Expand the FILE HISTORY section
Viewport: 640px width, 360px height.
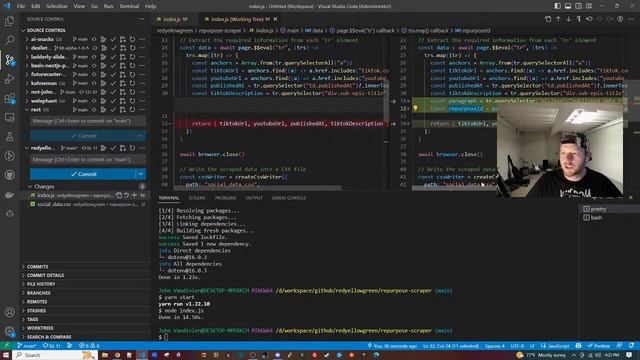click(x=41, y=284)
